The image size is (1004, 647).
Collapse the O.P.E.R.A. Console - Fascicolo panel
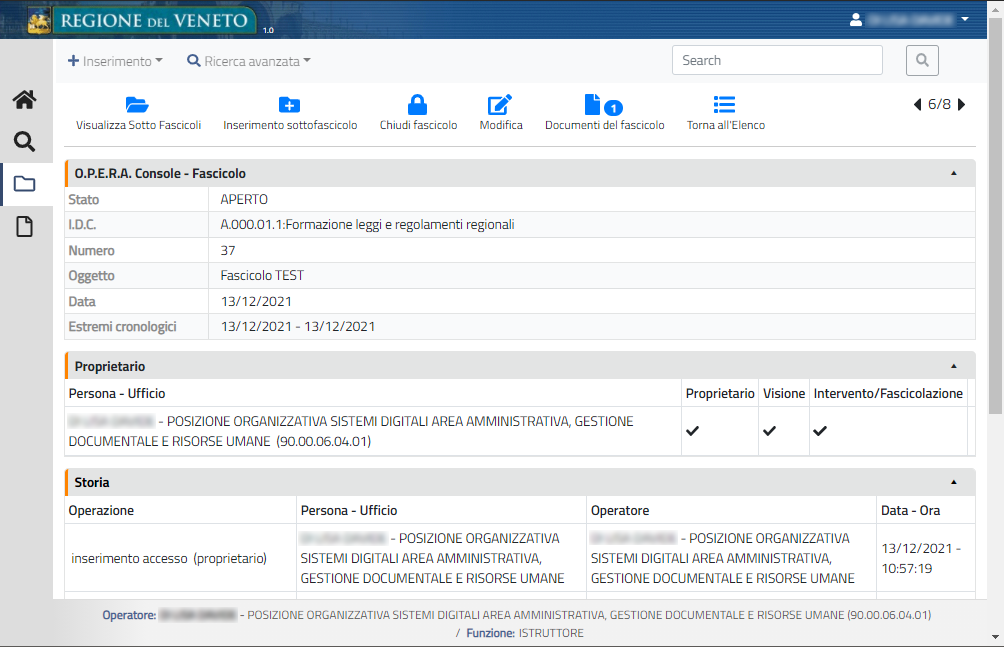(953, 173)
